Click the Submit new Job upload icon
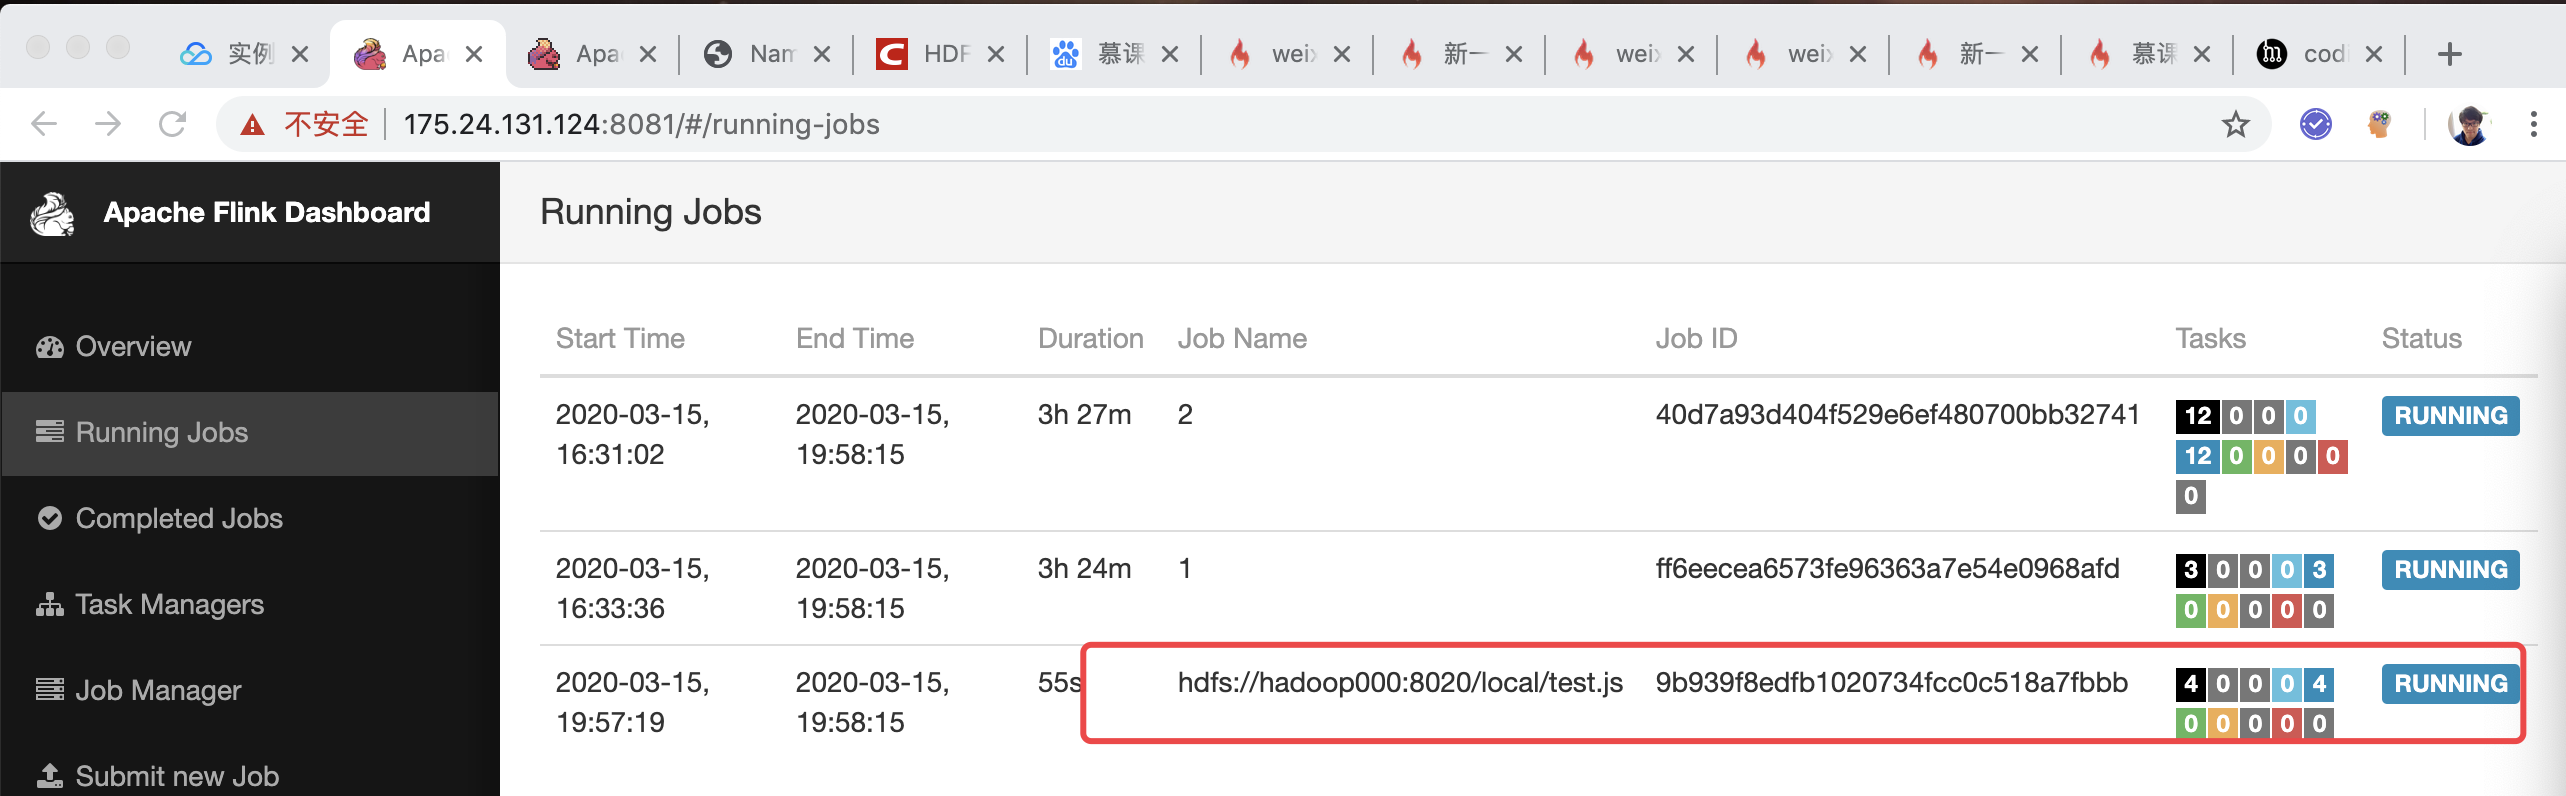This screenshot has height=796, width=2566. click(50, 775)
